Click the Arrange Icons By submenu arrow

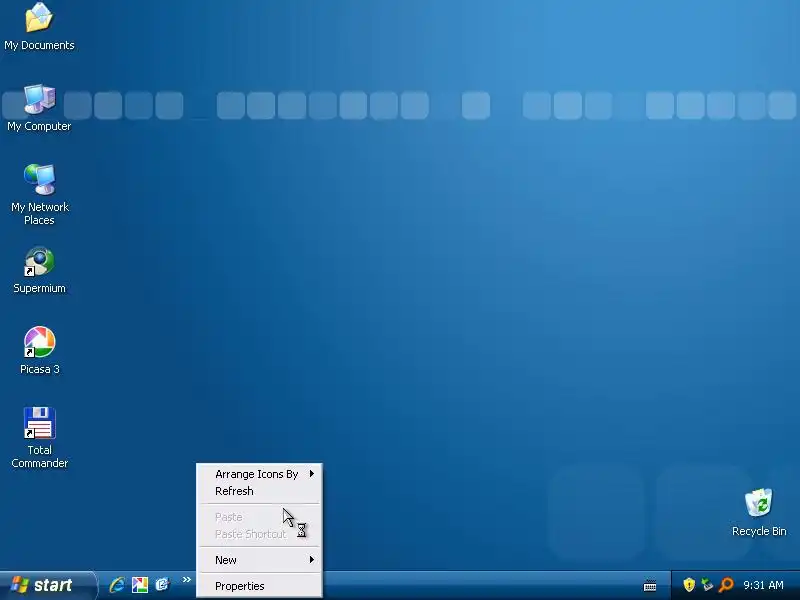point(312,474)
